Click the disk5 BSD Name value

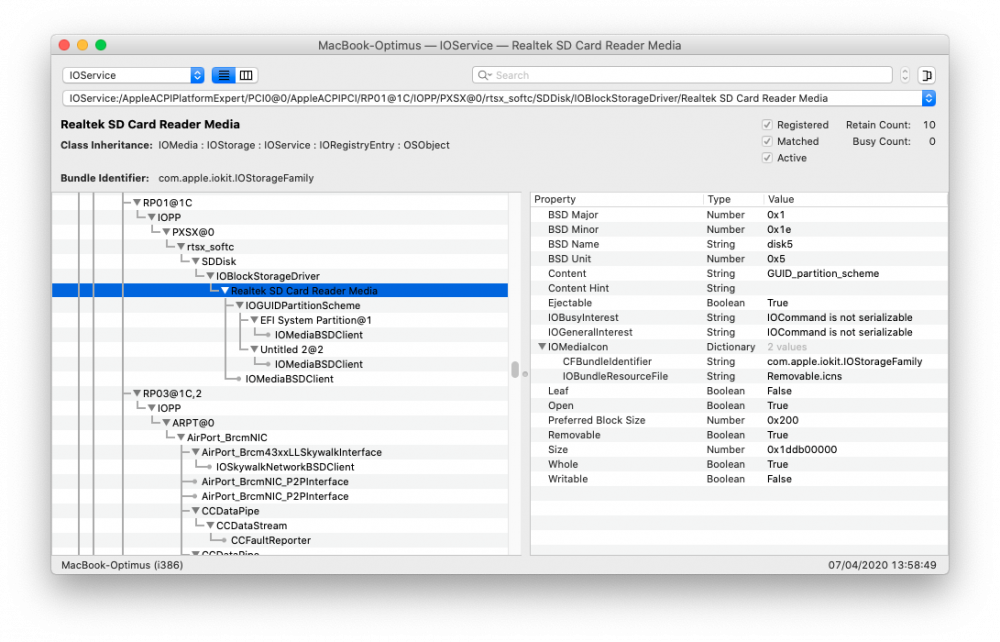pyautogui.click(x=779, y=244)
